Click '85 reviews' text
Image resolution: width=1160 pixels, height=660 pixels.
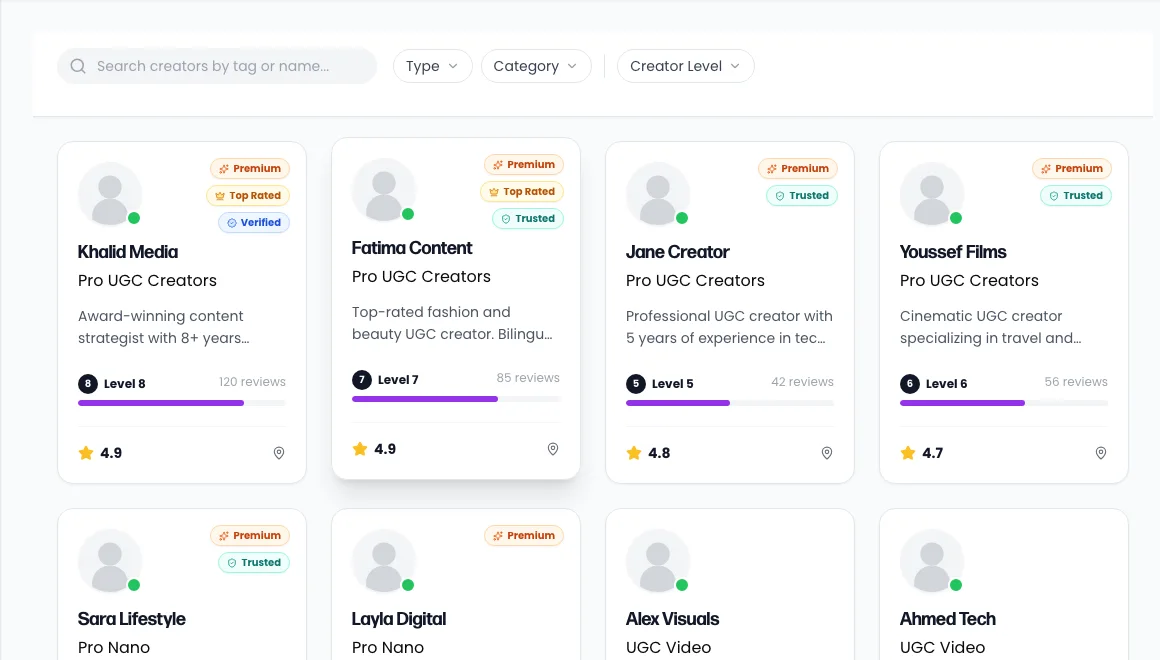[x=528, y=378]
